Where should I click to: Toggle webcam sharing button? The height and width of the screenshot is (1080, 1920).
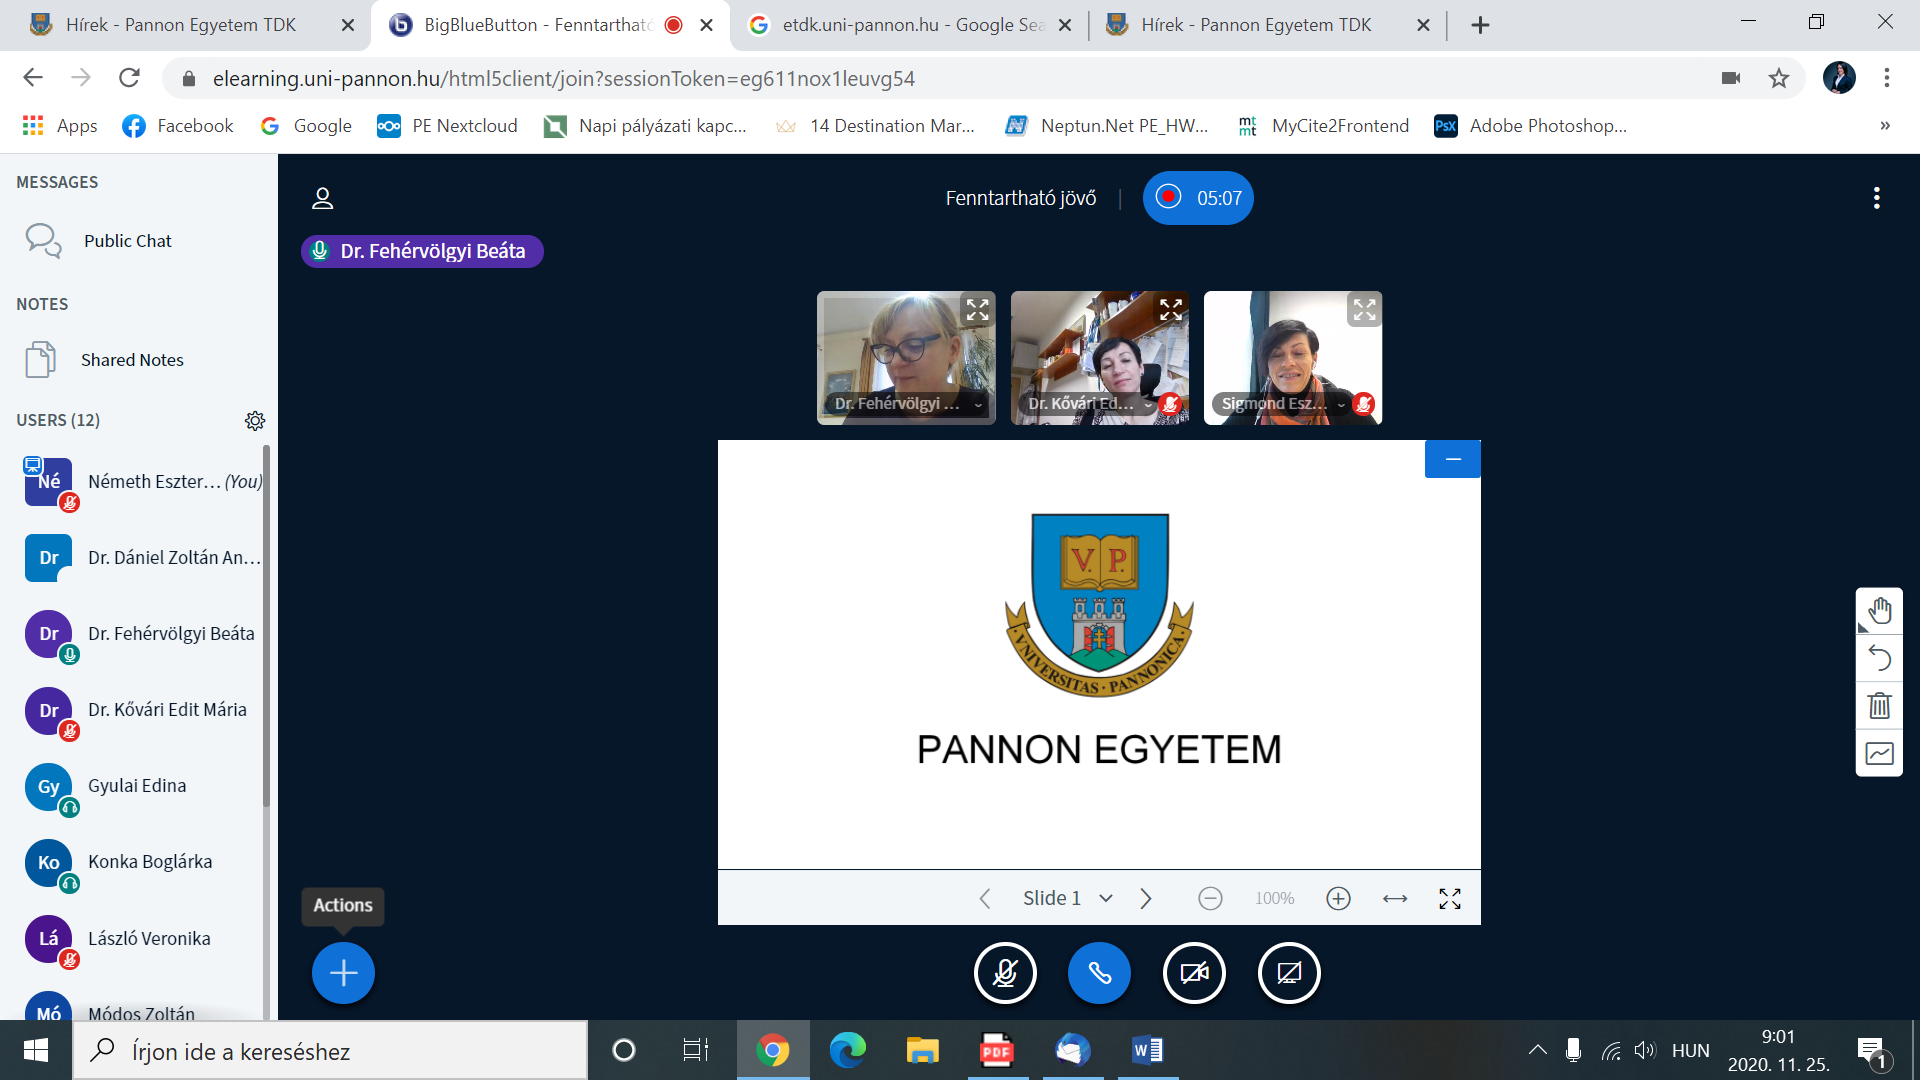(1194, 973)
